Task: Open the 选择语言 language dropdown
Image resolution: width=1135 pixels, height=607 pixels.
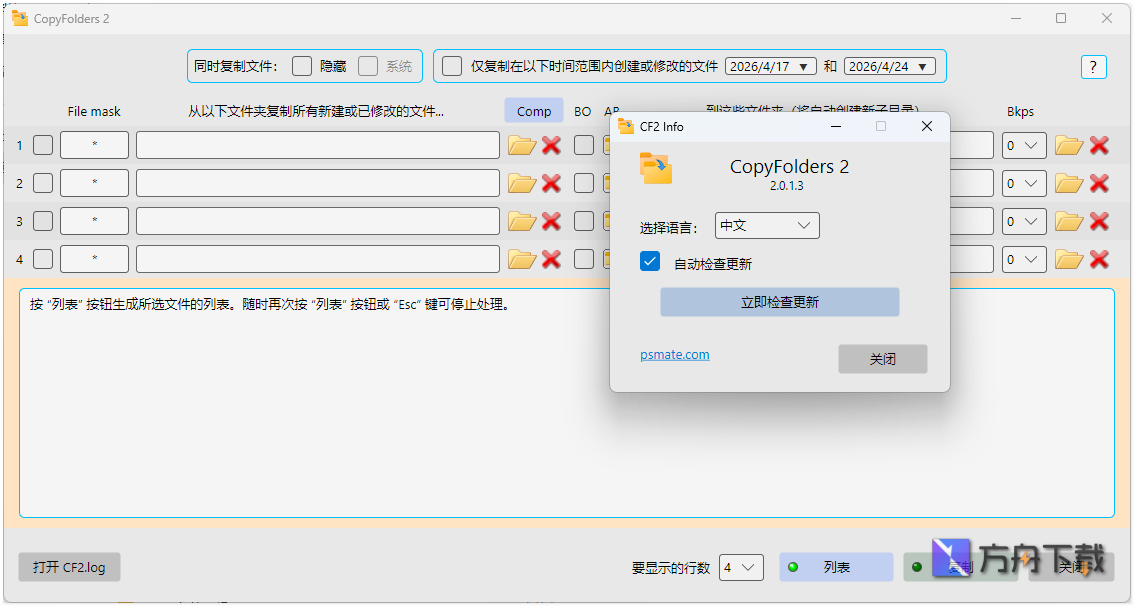Action: (x=766, y=225)
